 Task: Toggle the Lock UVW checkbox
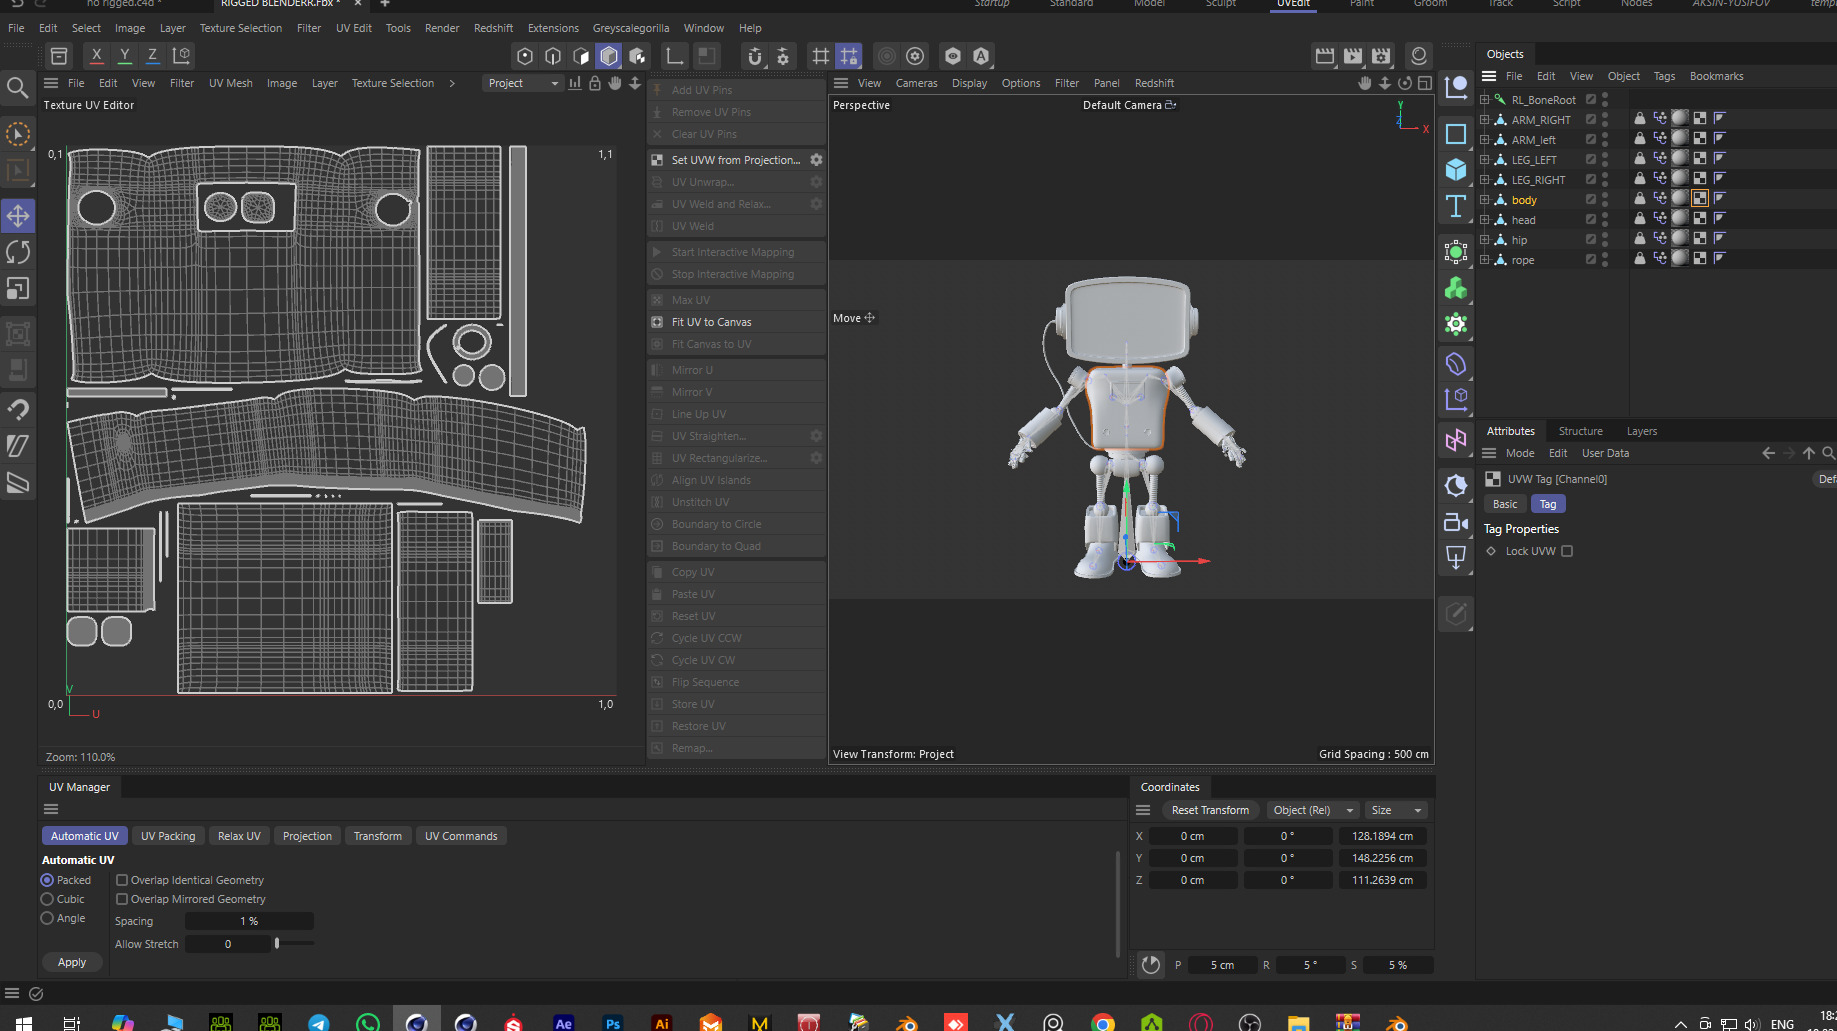pyautogui.click(x=1567, y=551)
